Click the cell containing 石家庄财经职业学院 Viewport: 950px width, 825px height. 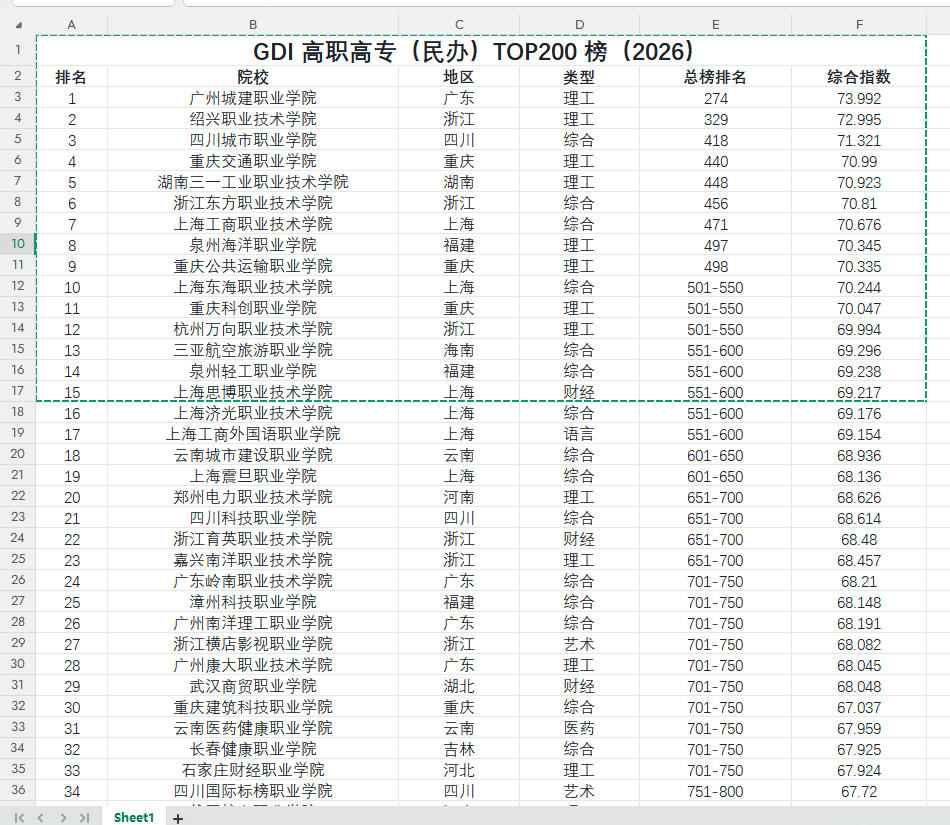252,770
